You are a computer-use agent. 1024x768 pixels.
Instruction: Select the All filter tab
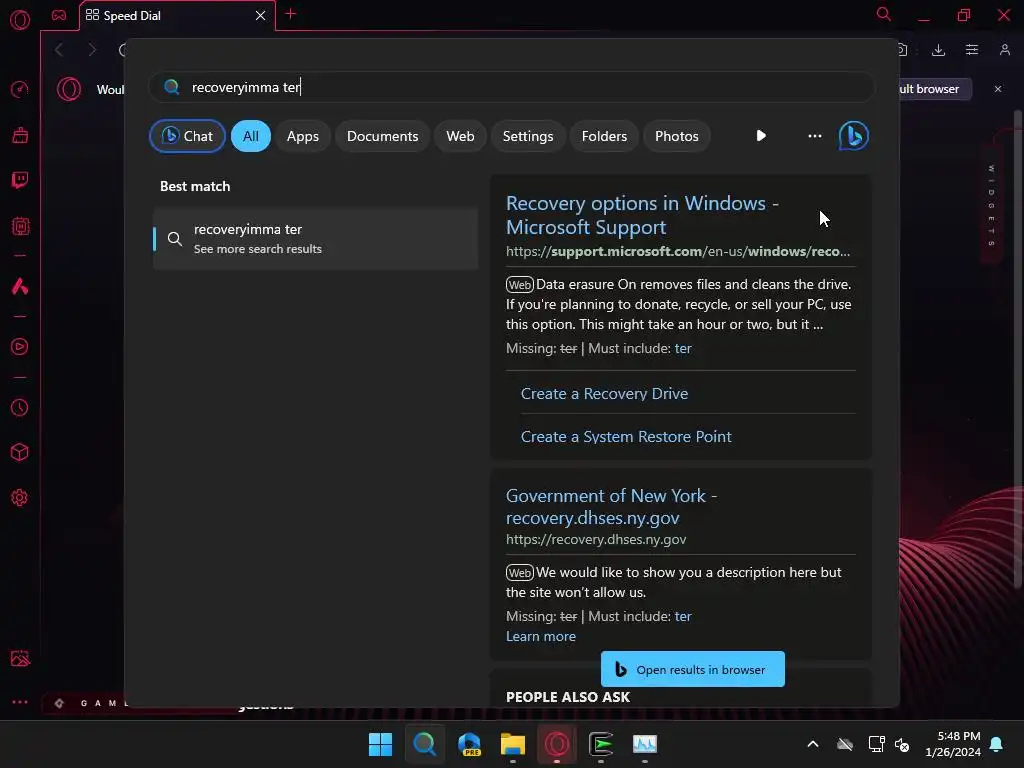pyautogui.click(x=251, y=136)
